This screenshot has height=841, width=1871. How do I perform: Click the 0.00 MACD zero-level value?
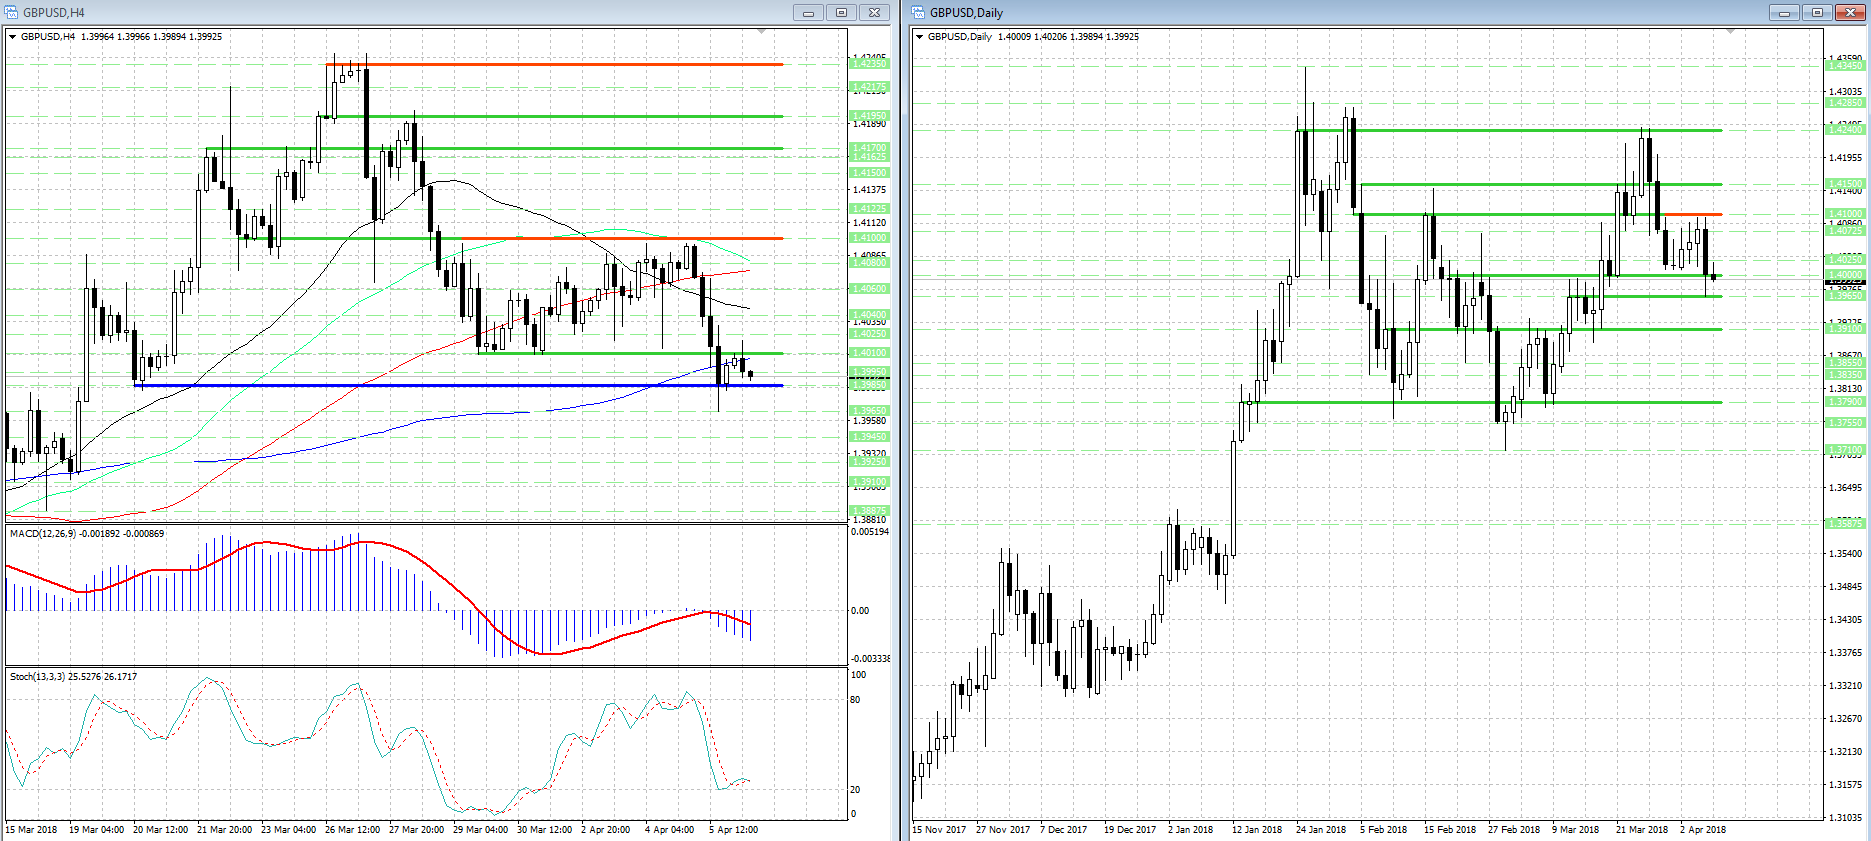pyautogui.click(x=860, y=611)
